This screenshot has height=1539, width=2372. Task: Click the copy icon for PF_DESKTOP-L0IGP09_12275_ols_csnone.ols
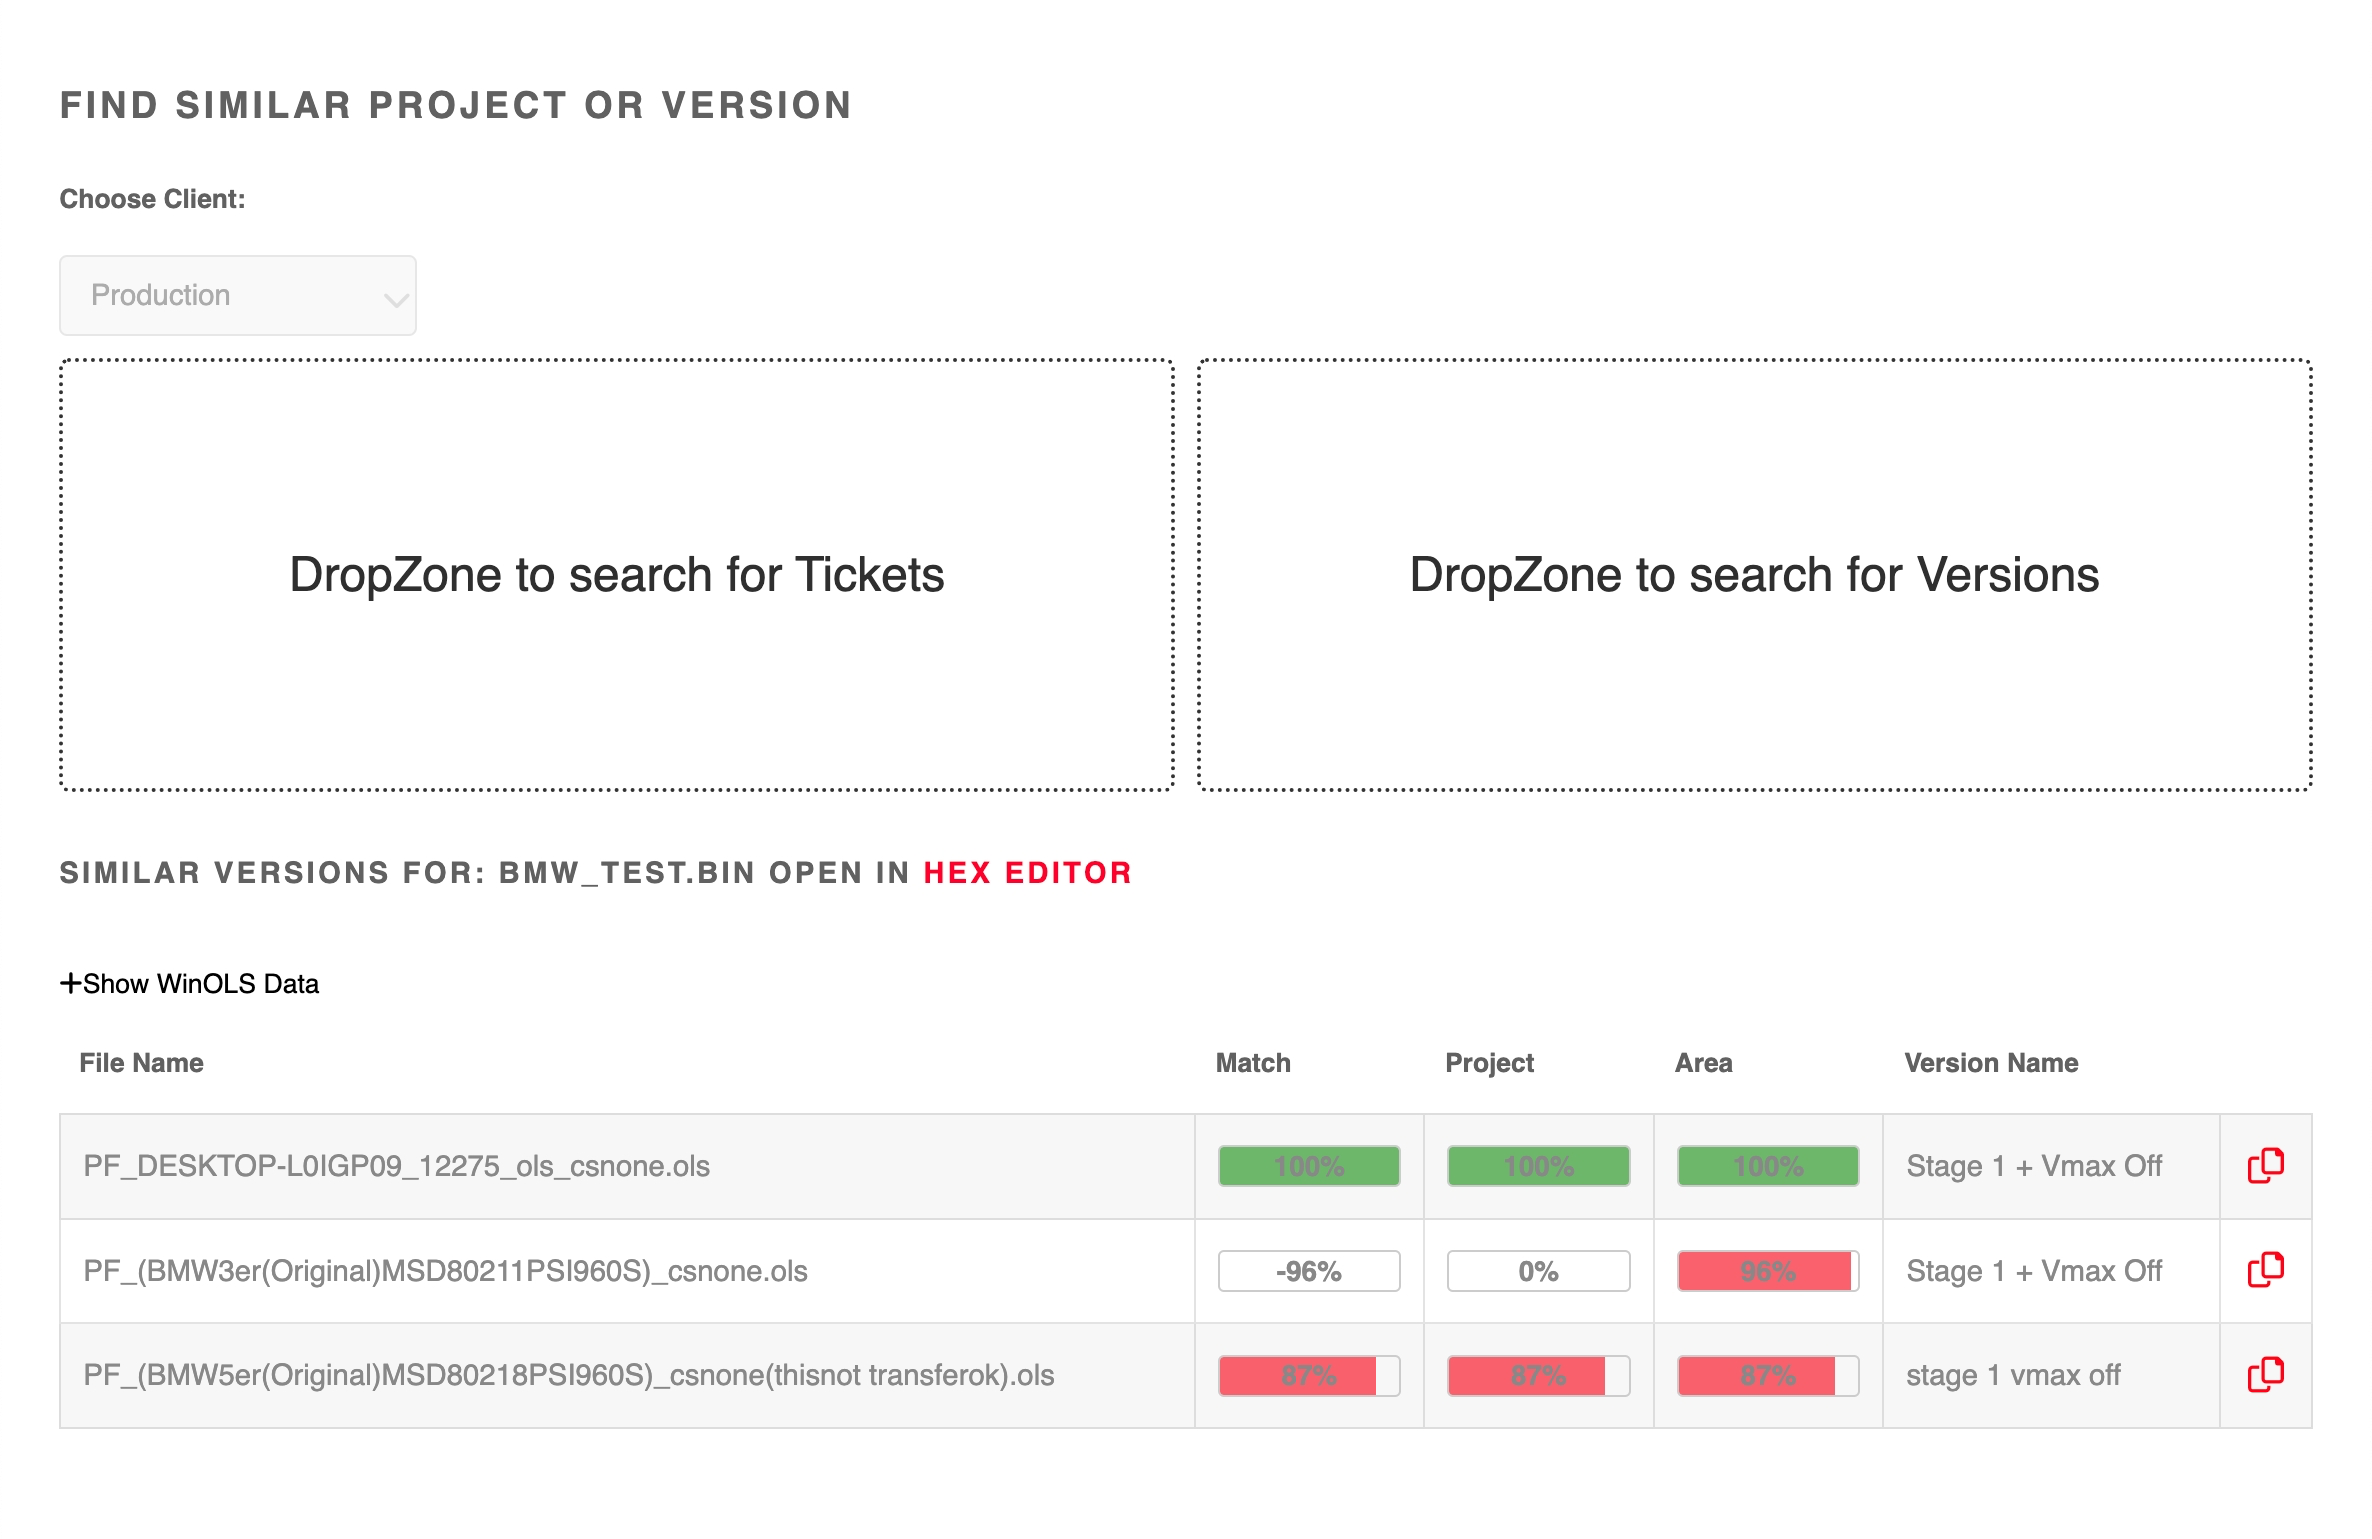click(x=2265, y=1166)
